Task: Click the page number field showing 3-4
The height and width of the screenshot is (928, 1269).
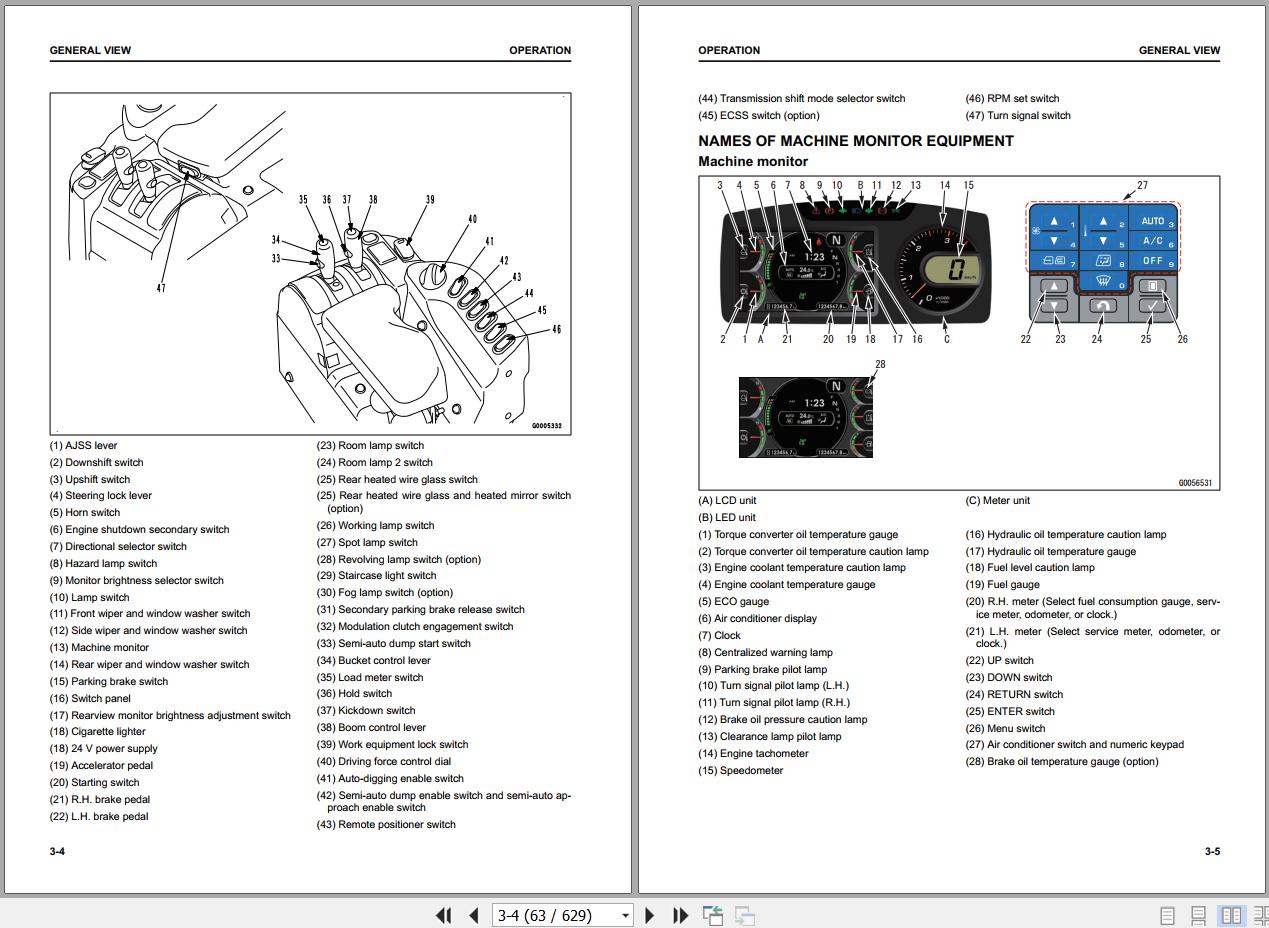Action: [x=554, y=915]
